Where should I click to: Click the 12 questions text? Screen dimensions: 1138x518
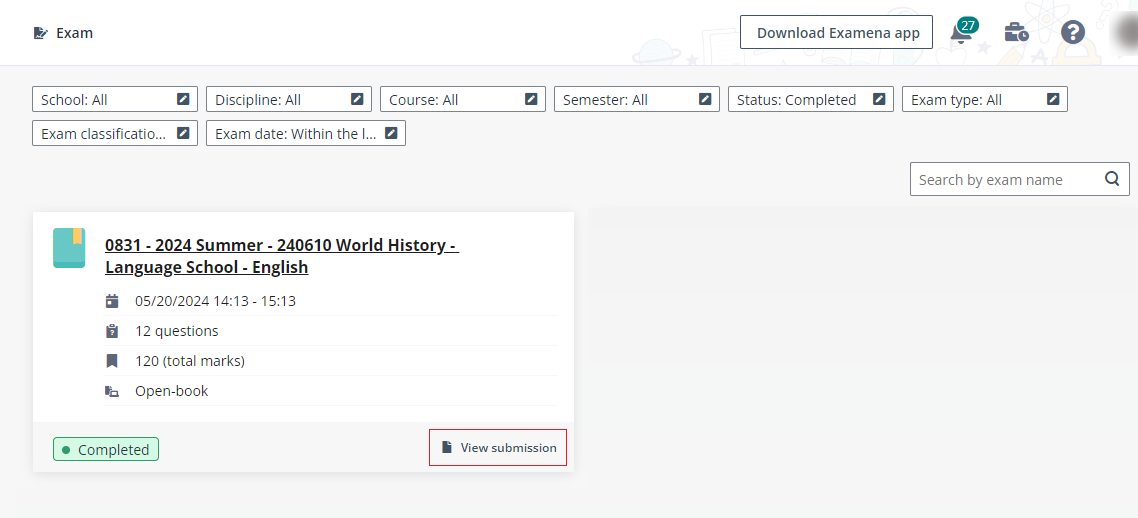(176, 331)
